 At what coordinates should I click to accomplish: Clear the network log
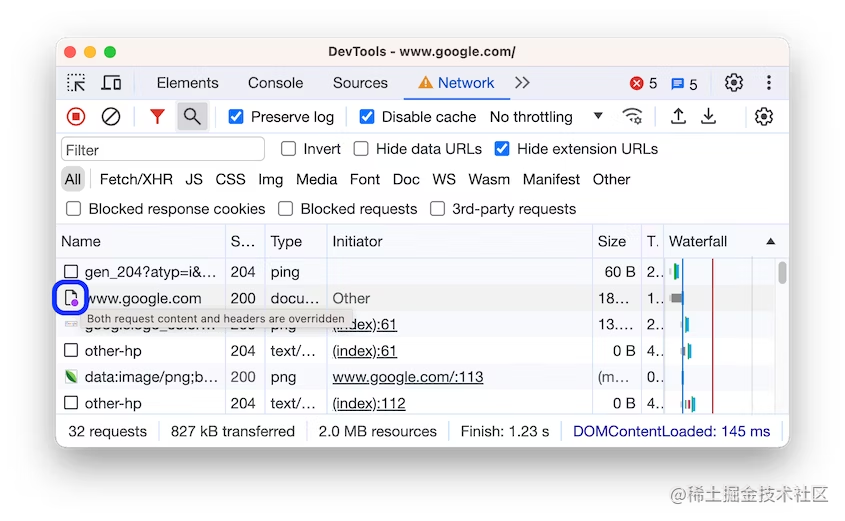[111, 116]
